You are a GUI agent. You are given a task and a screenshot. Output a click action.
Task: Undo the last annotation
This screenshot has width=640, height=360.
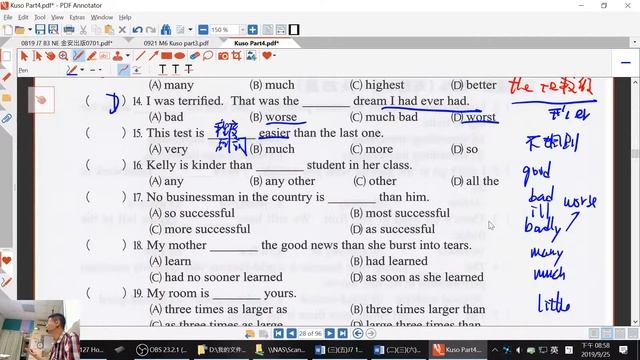(x=137, y=30)
